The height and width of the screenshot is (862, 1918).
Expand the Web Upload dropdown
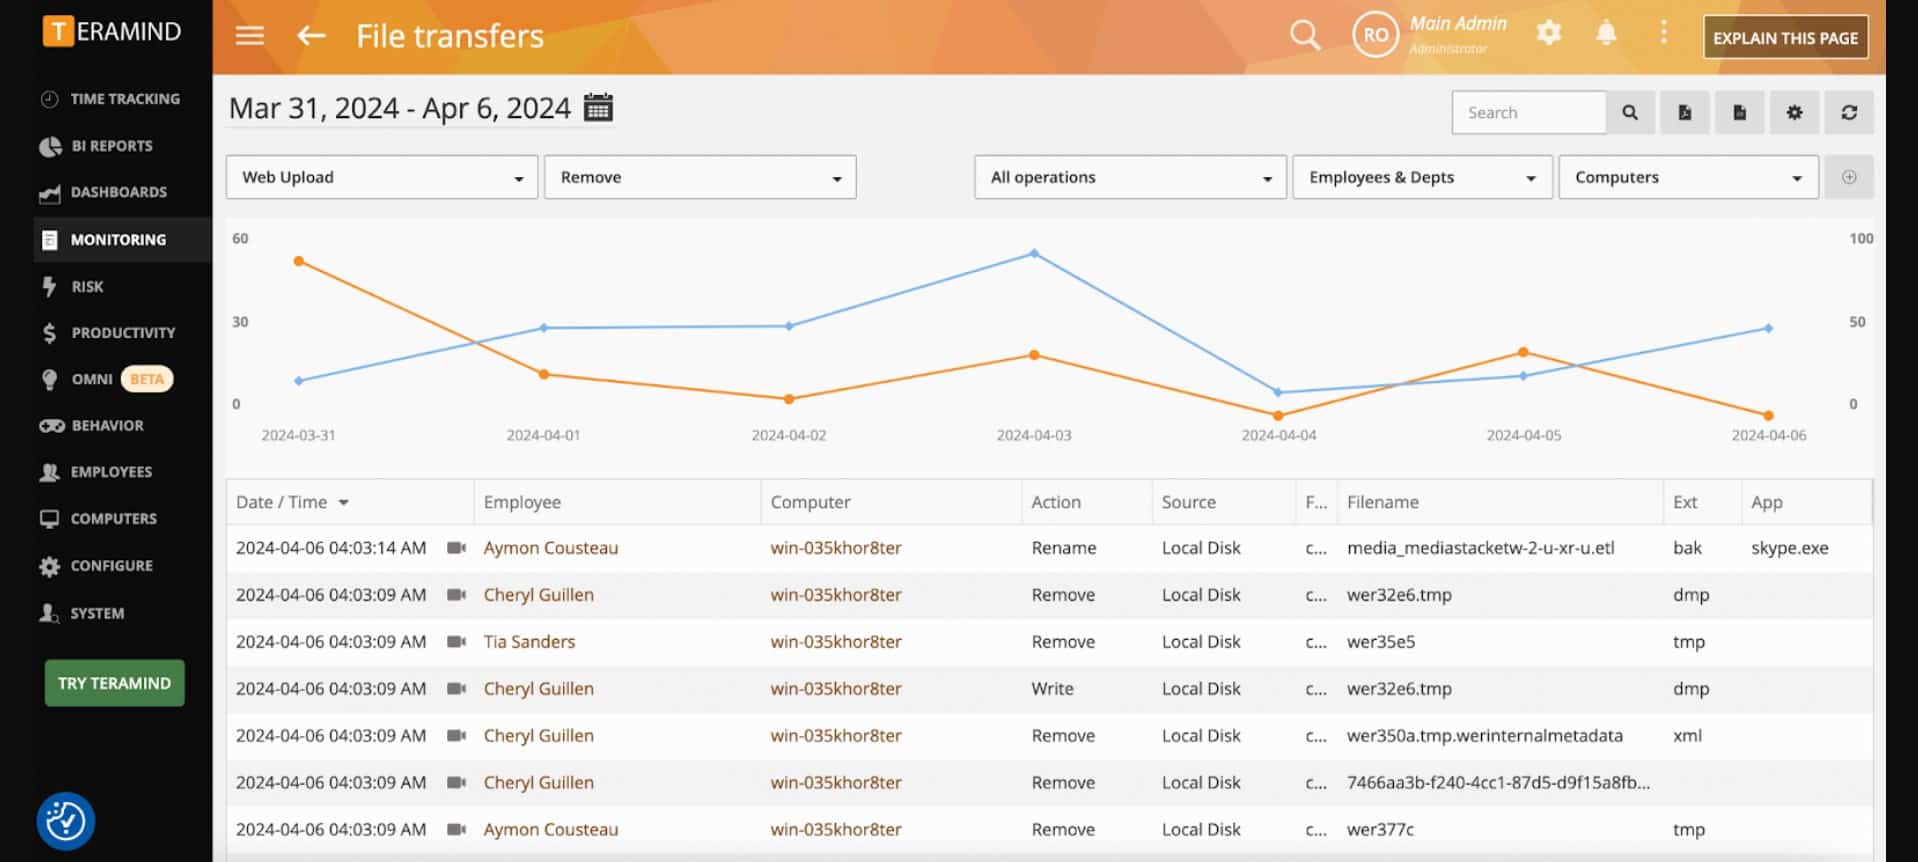click(382, 177)
